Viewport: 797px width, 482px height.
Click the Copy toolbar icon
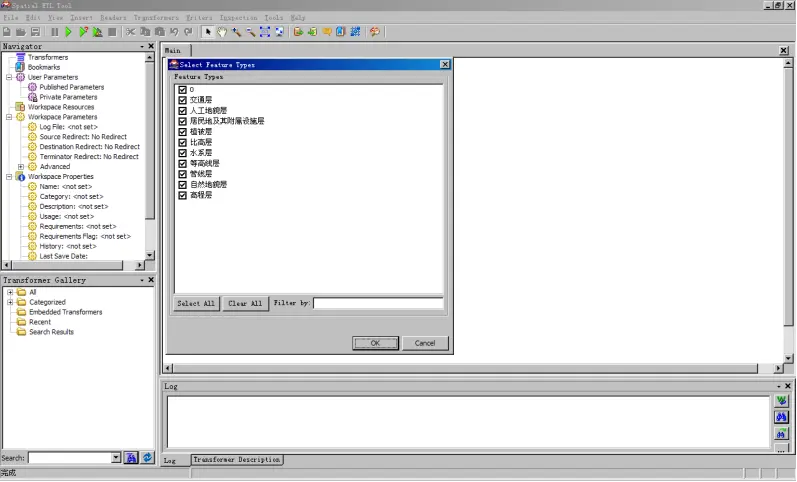coord(145,32)
